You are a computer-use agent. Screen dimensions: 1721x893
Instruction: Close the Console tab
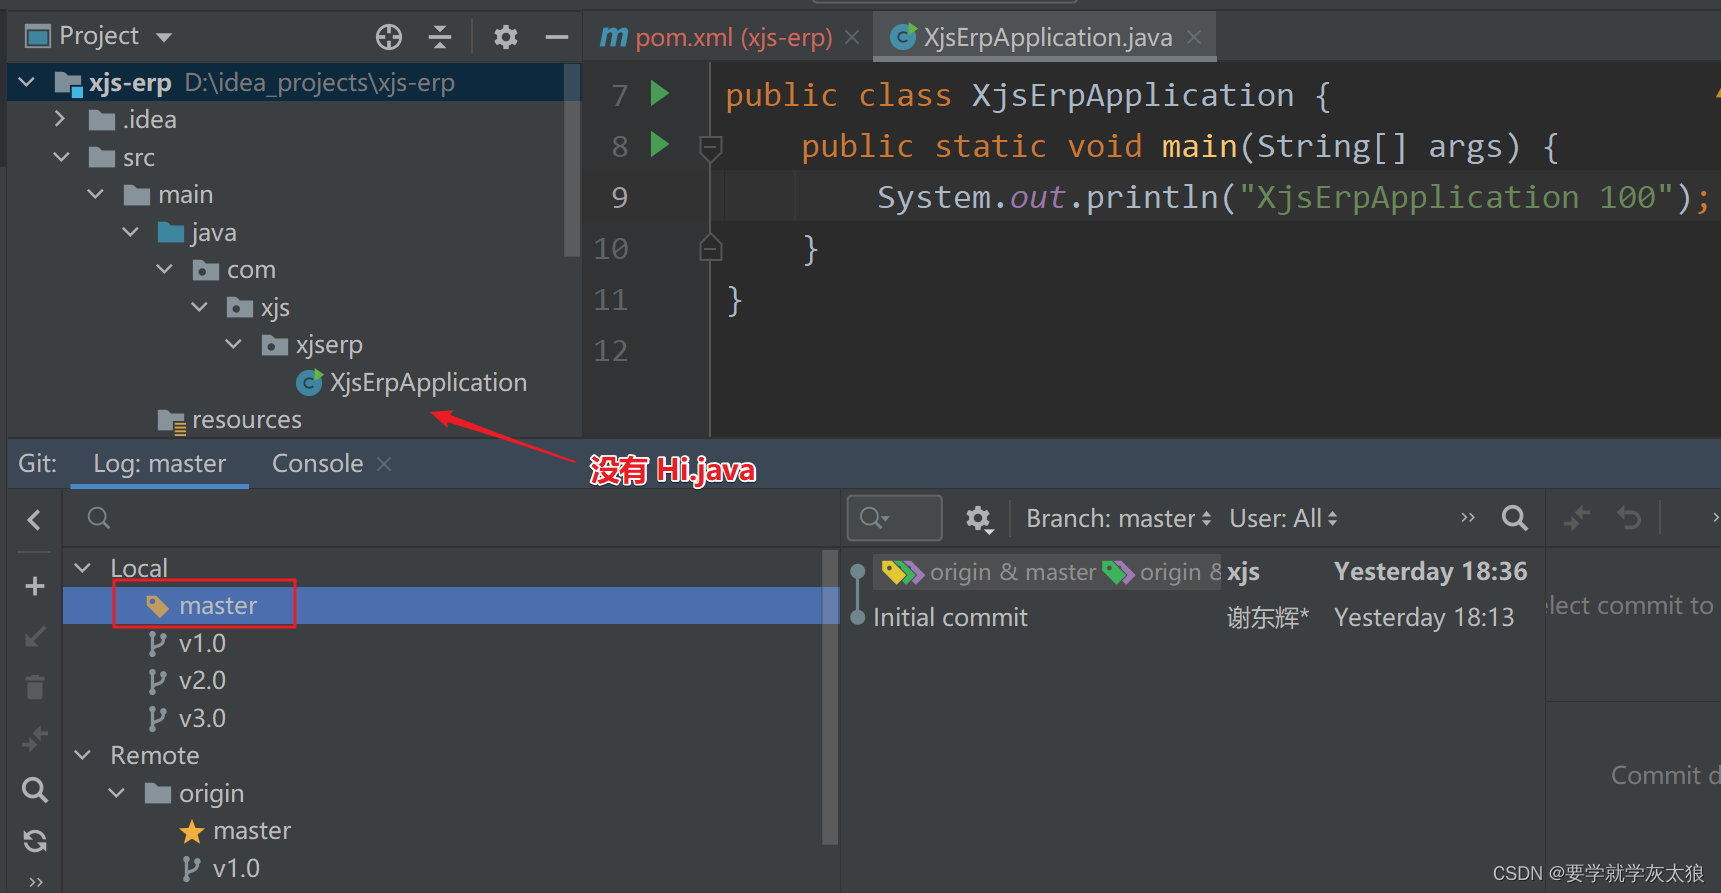384,464
